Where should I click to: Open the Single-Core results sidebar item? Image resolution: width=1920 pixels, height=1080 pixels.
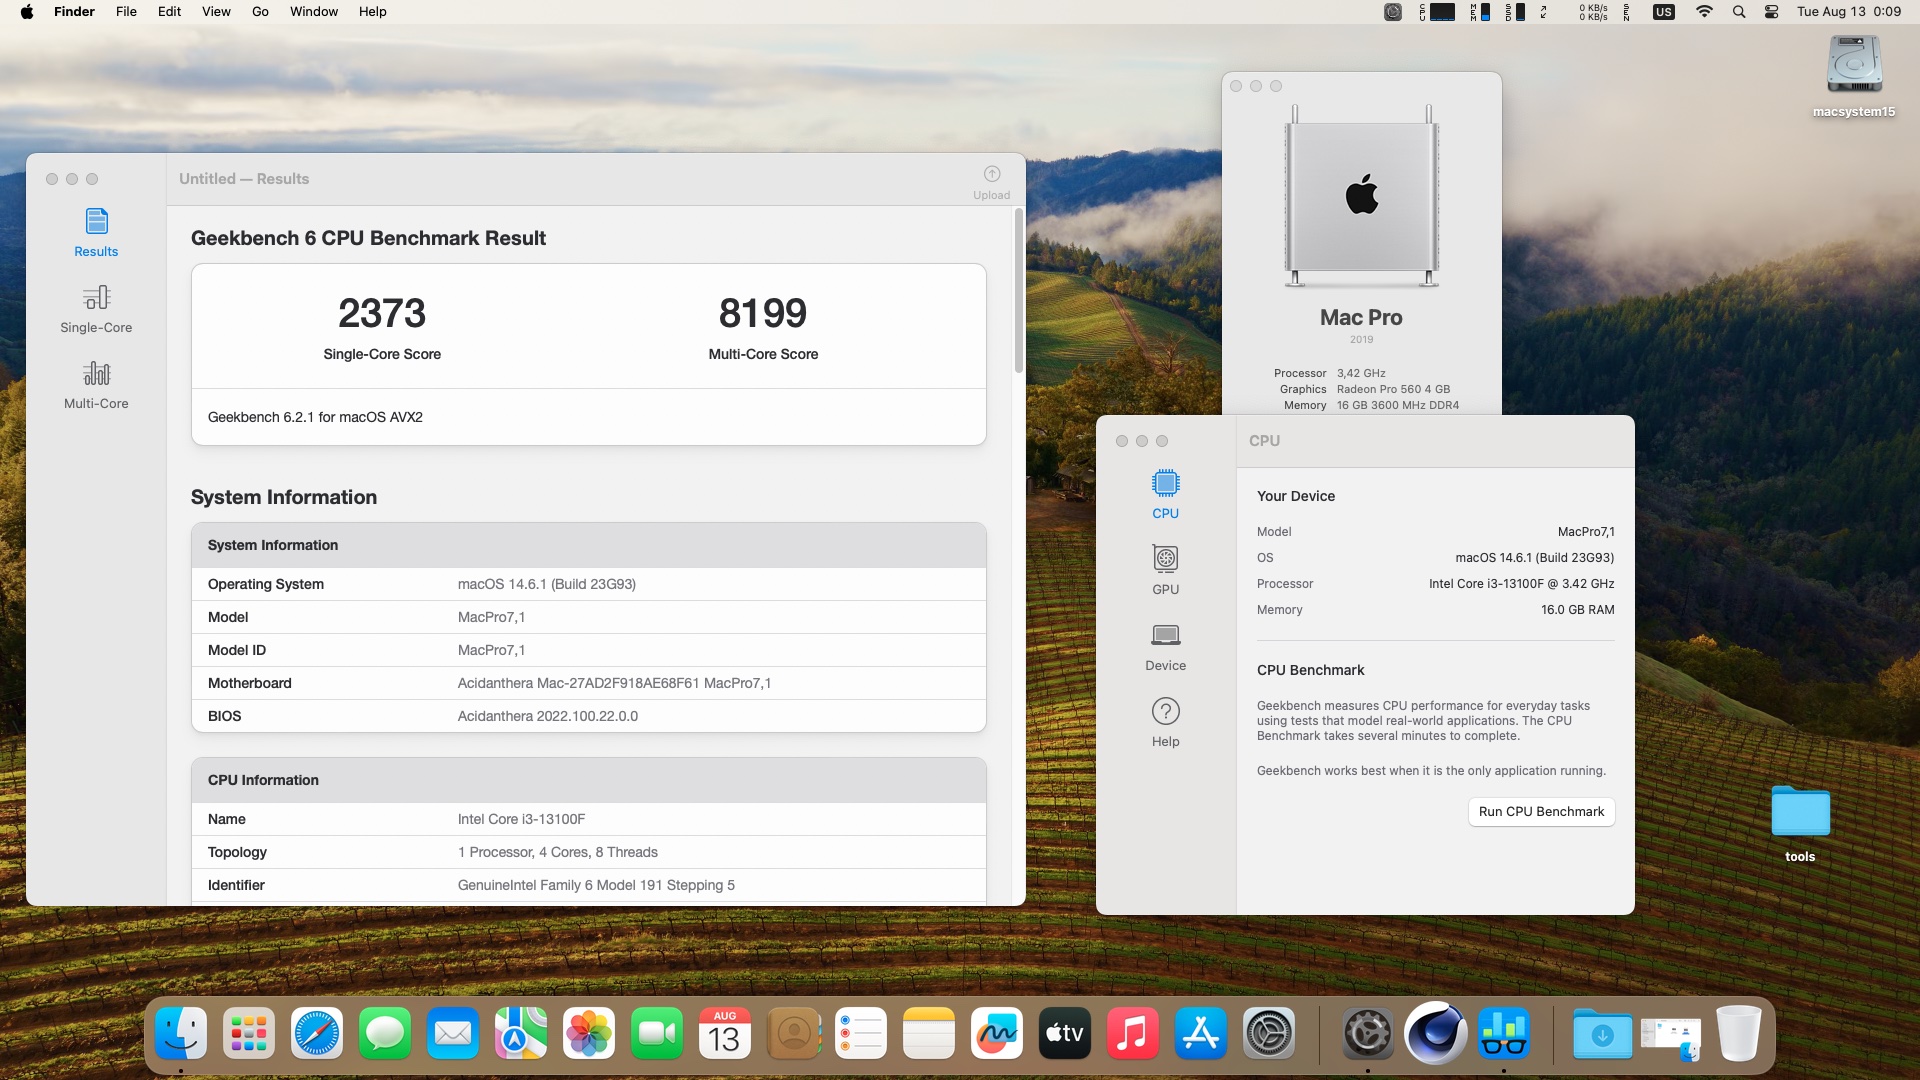click(96, 309)
